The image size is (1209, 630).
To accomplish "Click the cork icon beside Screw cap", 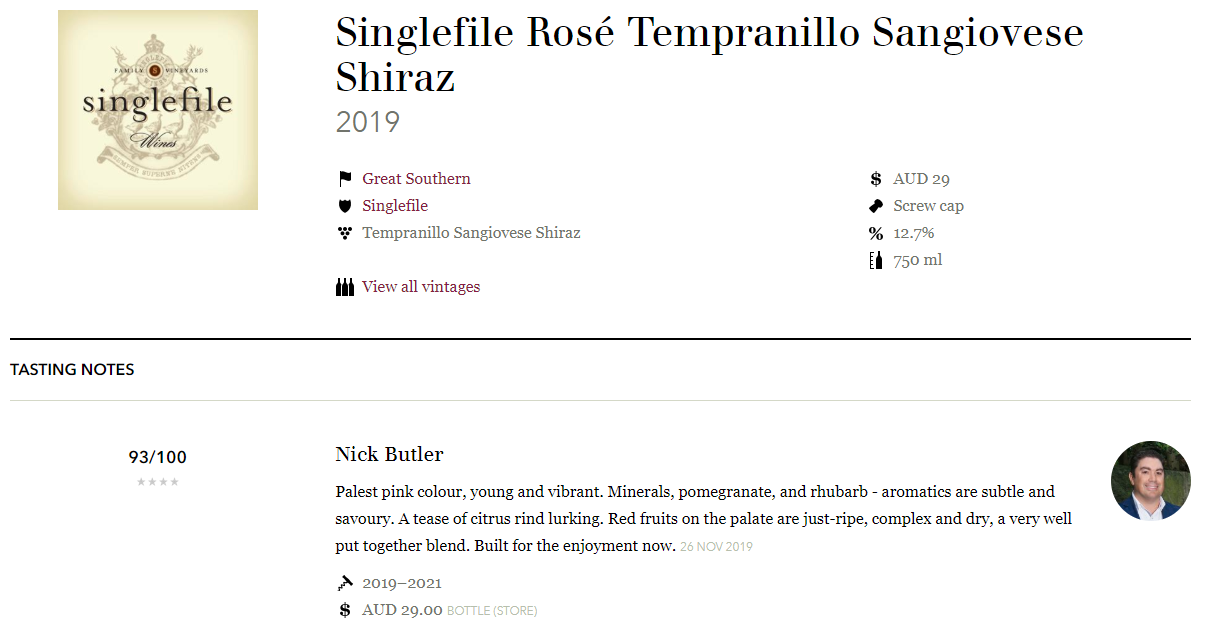I will click(x=876, y=206).
